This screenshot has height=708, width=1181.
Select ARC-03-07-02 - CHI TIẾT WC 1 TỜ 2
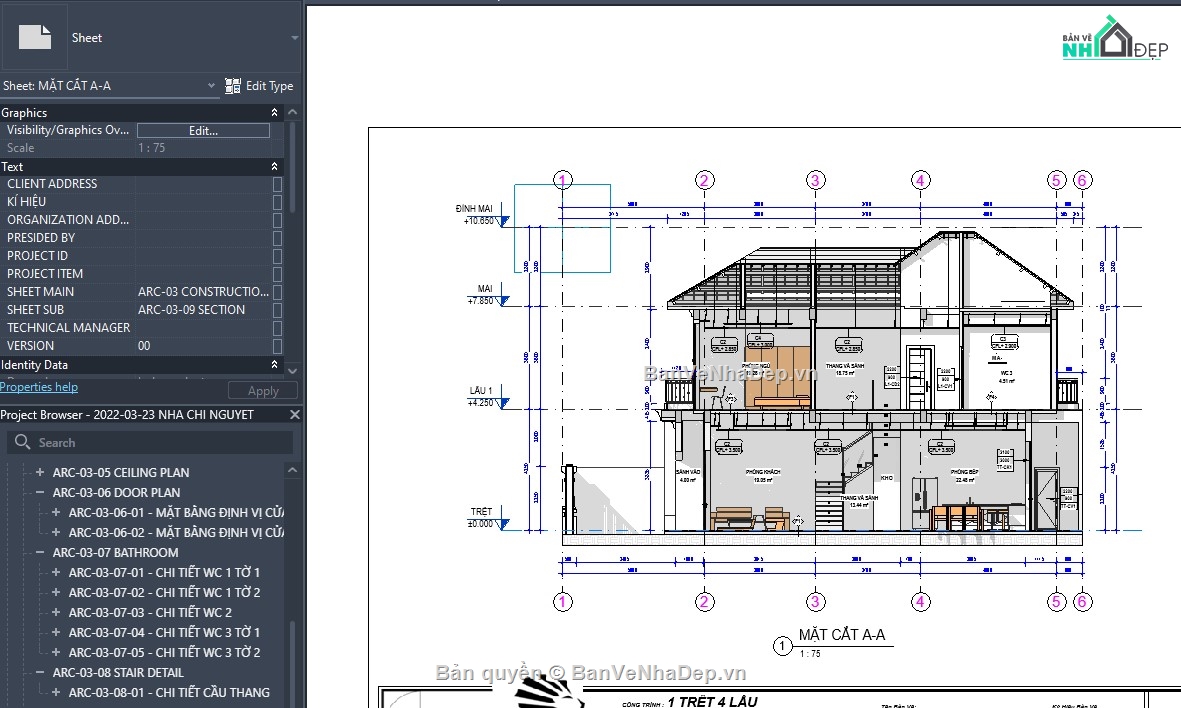(x=164, y=592)
